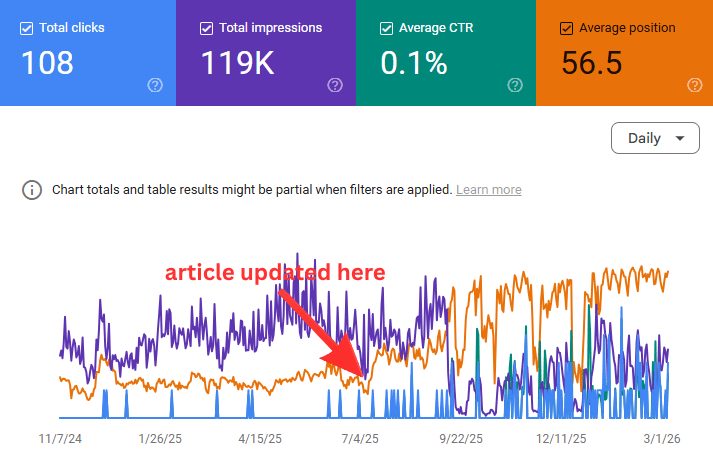Select the 108 total clicks value
The width and height of the screenshot is (713, 467).
click(x=47, y=63)
